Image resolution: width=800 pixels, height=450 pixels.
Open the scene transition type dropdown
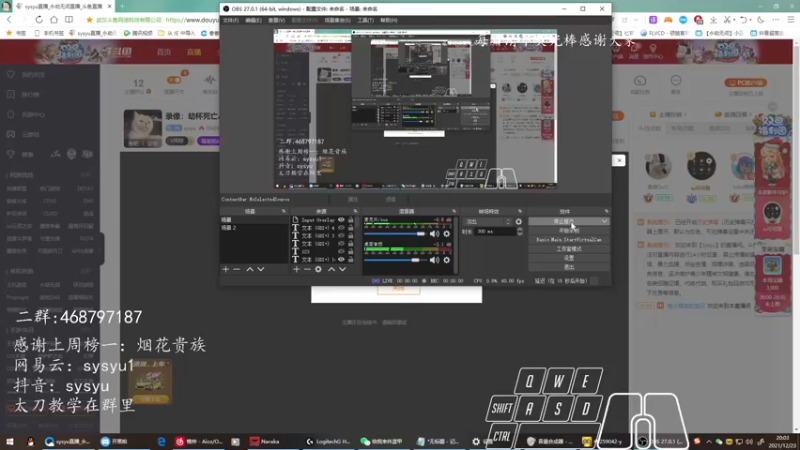pyautogui.click(x=487, y=222)
